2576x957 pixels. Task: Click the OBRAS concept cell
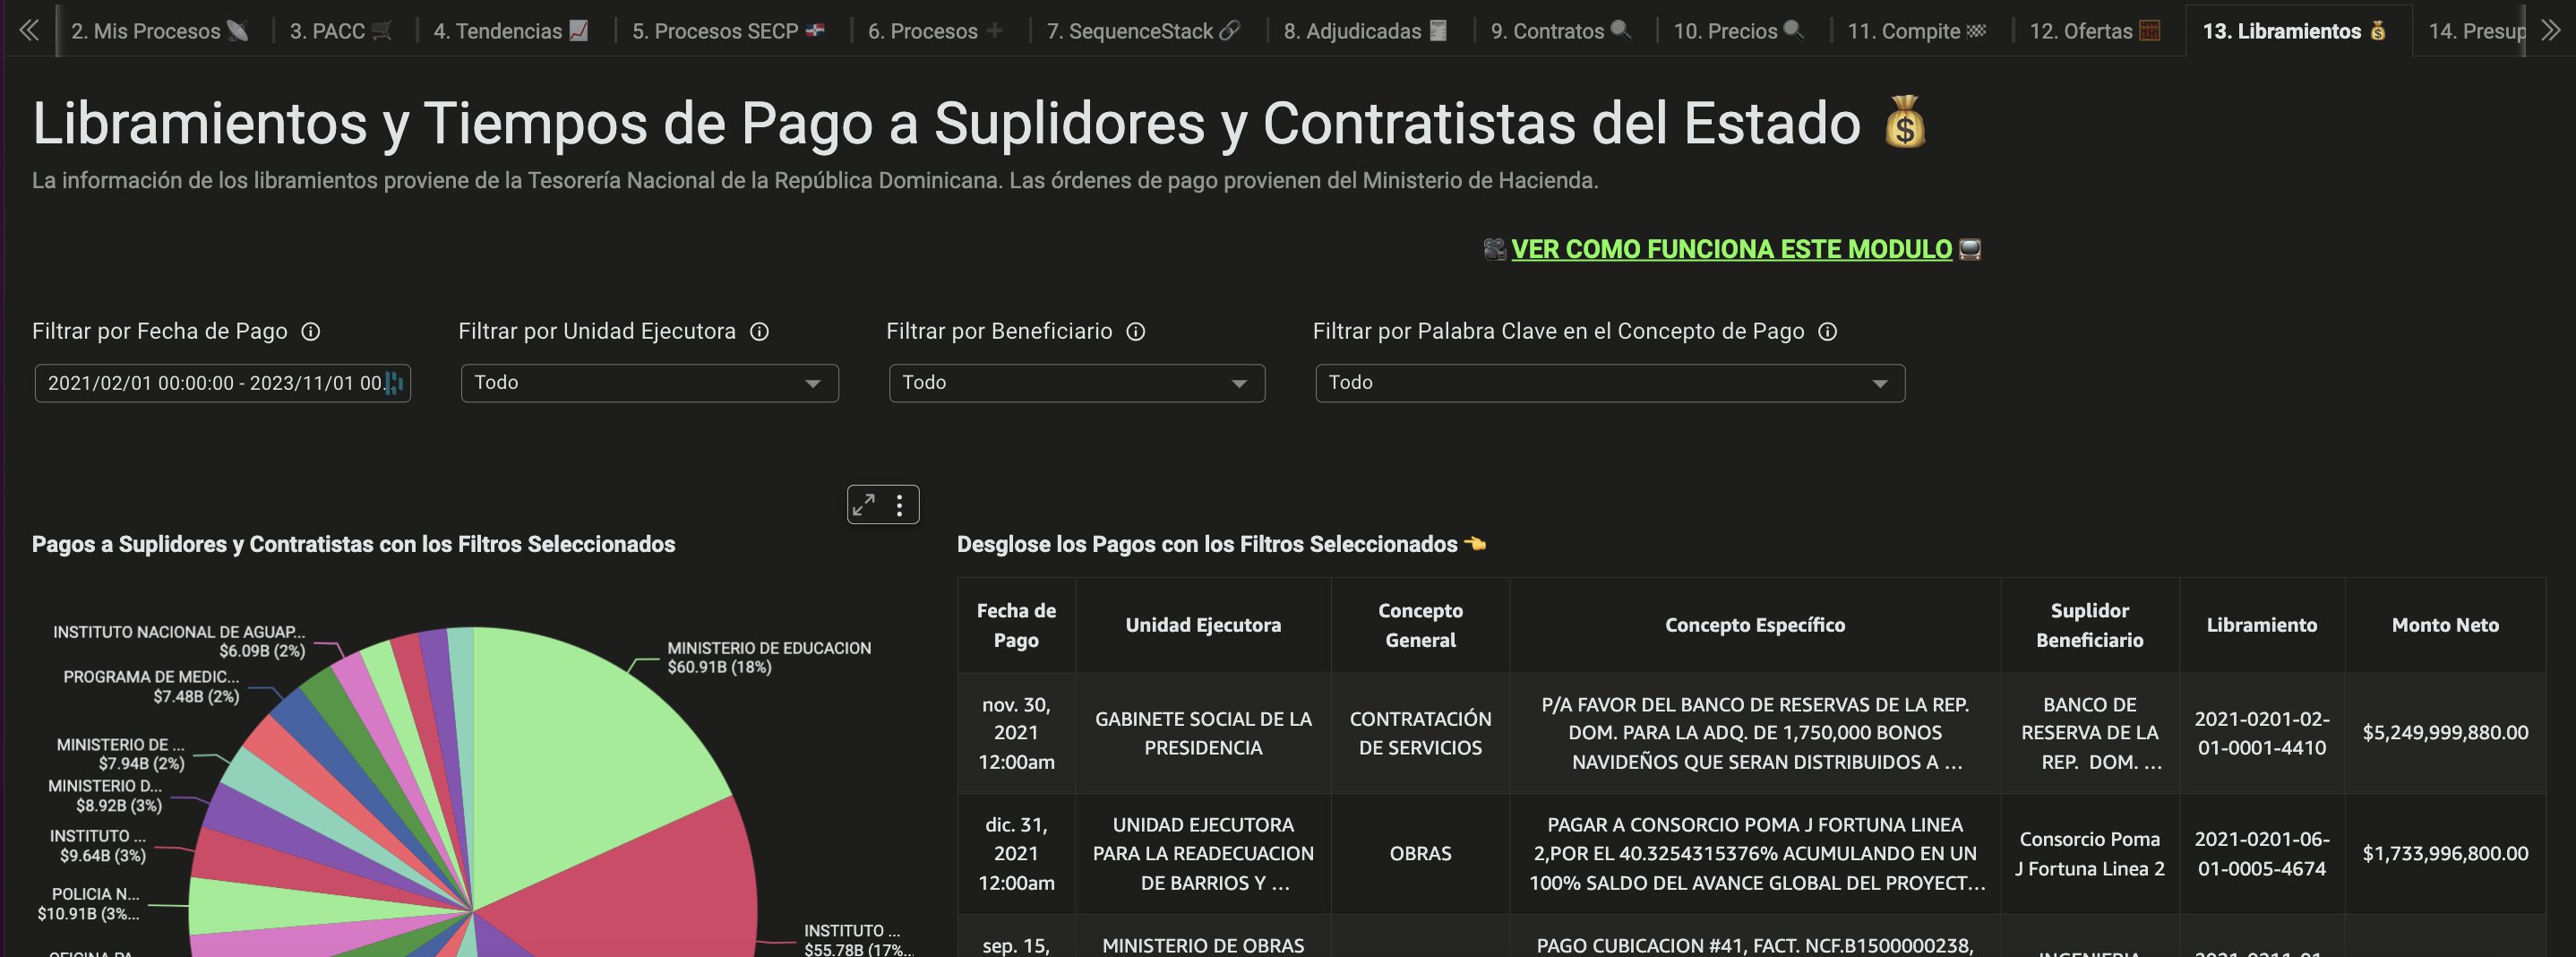pos(1420,854)
